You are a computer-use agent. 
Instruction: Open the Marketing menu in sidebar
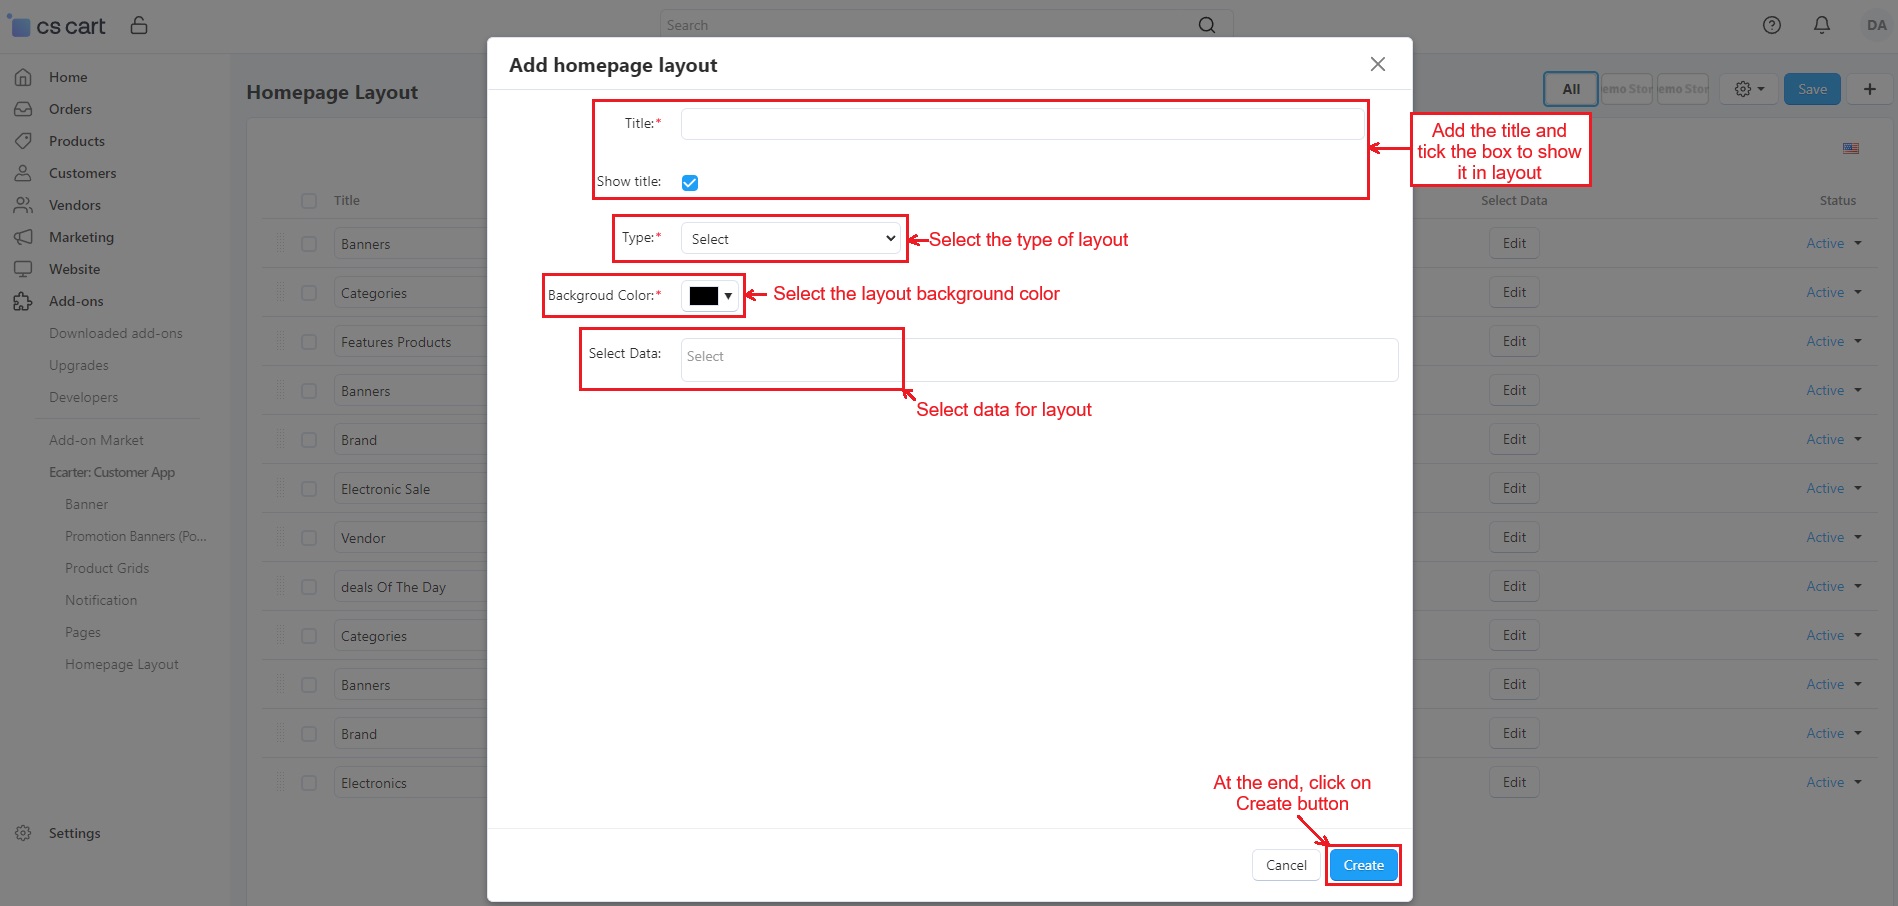(x=81, y=237)
